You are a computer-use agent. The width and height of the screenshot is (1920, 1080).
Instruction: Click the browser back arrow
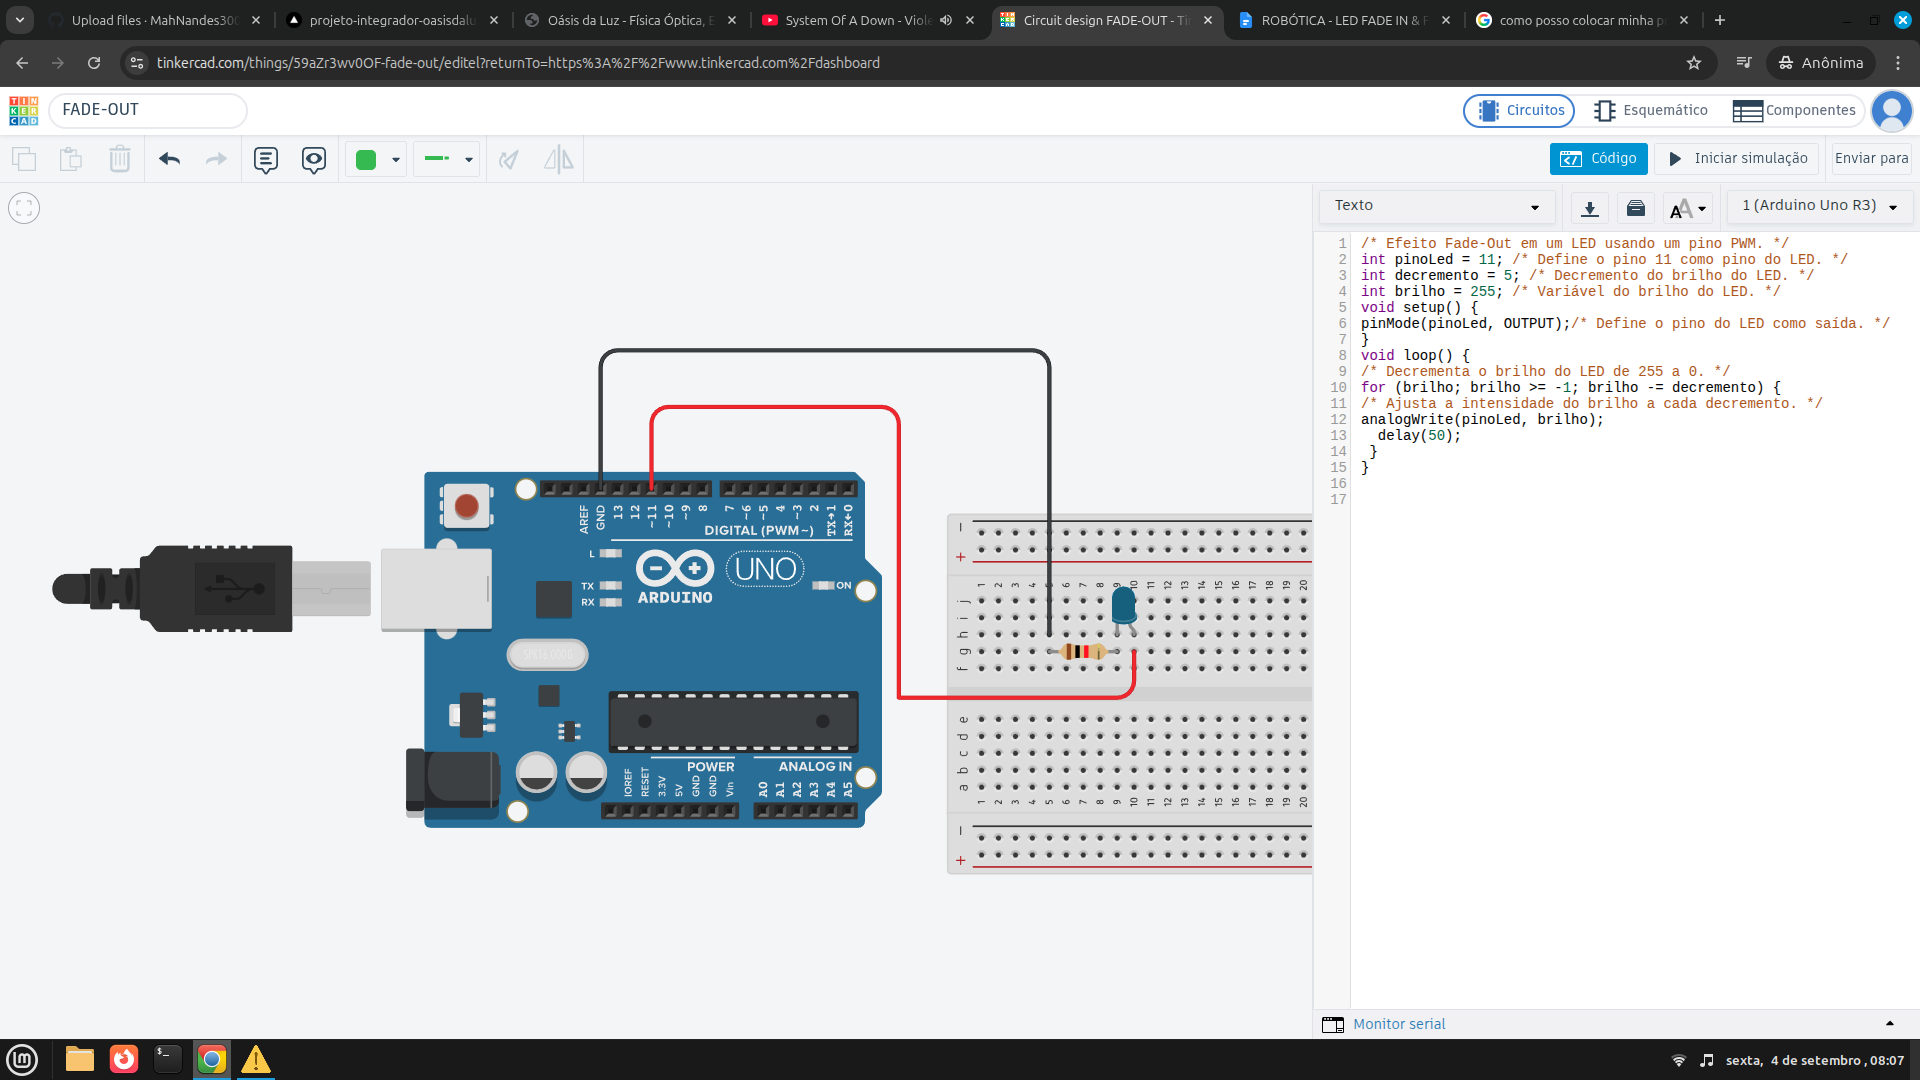click(x=22, y=63)
